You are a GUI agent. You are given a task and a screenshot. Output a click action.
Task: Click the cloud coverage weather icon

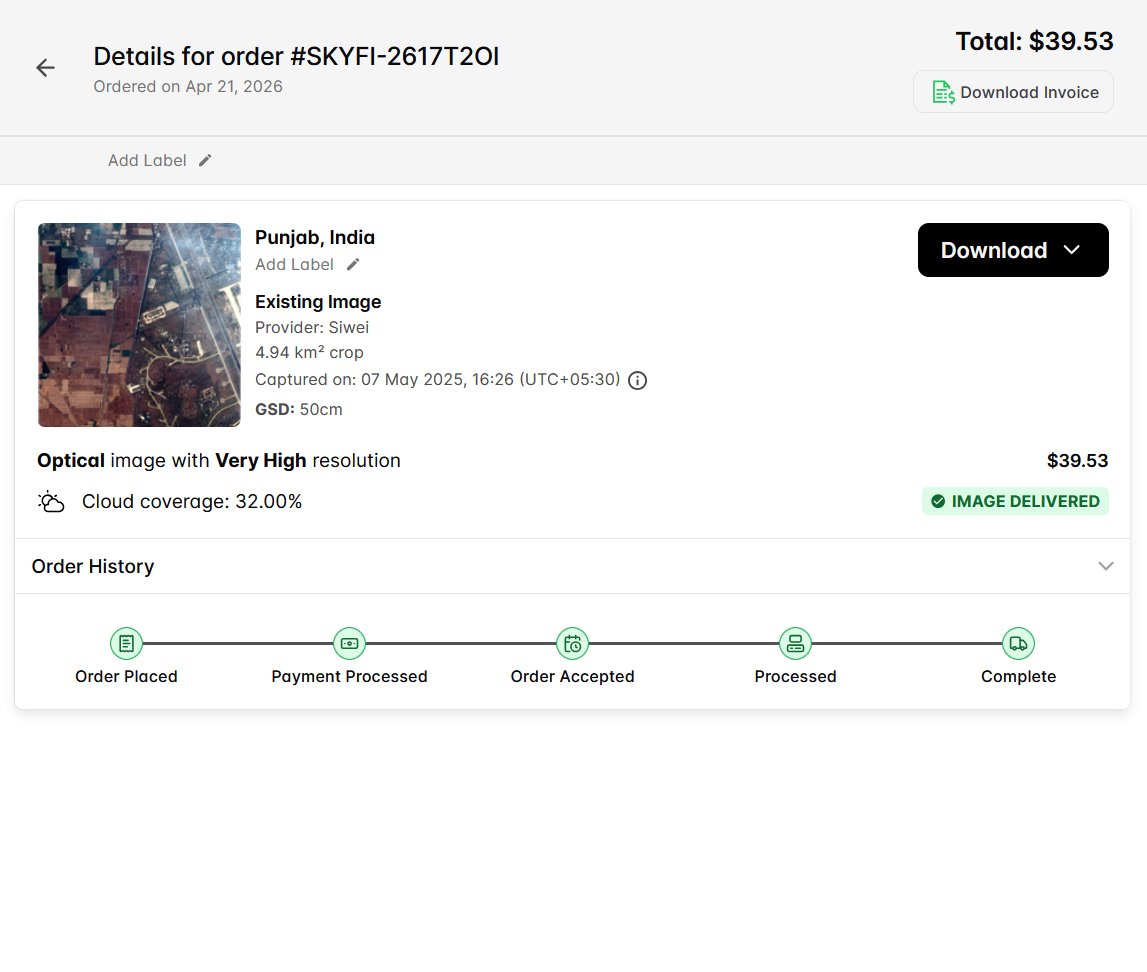[51, 502]
